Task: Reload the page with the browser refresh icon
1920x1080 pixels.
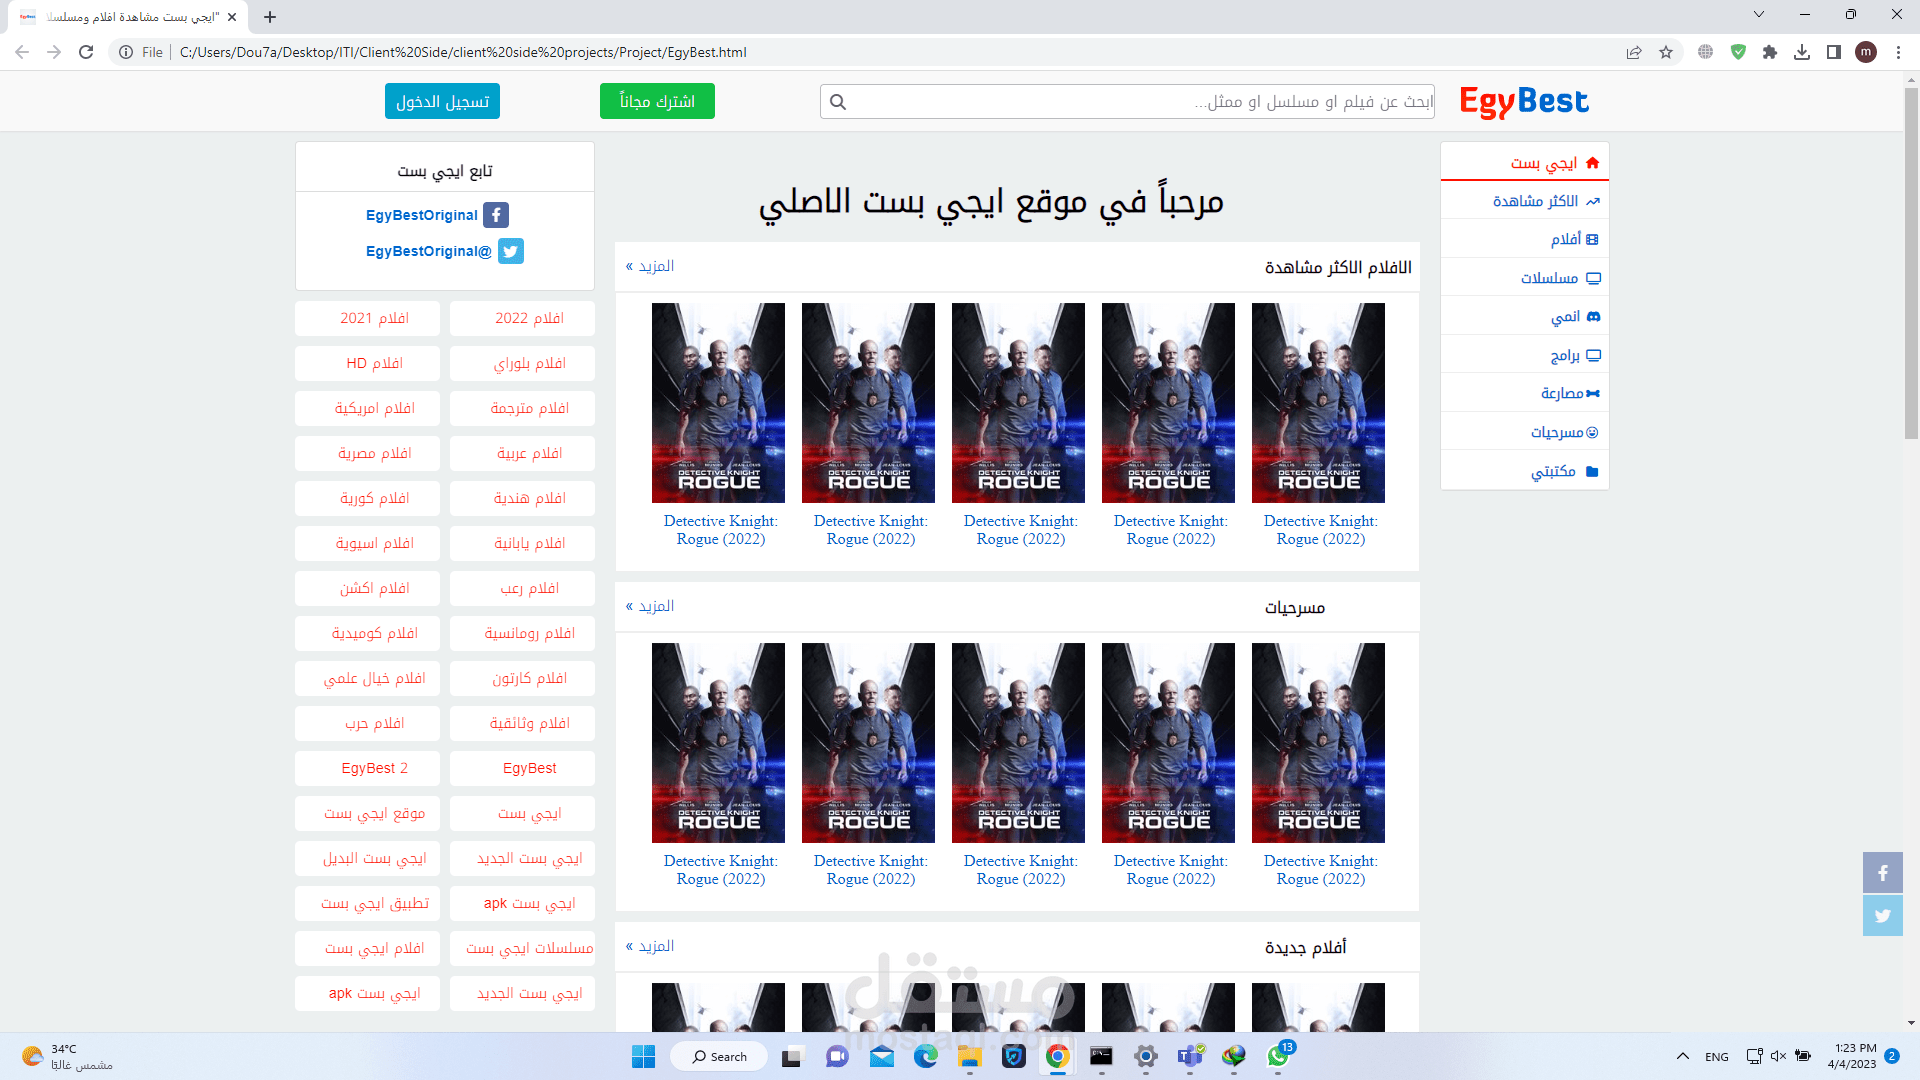Action: [x=86, y=52]
